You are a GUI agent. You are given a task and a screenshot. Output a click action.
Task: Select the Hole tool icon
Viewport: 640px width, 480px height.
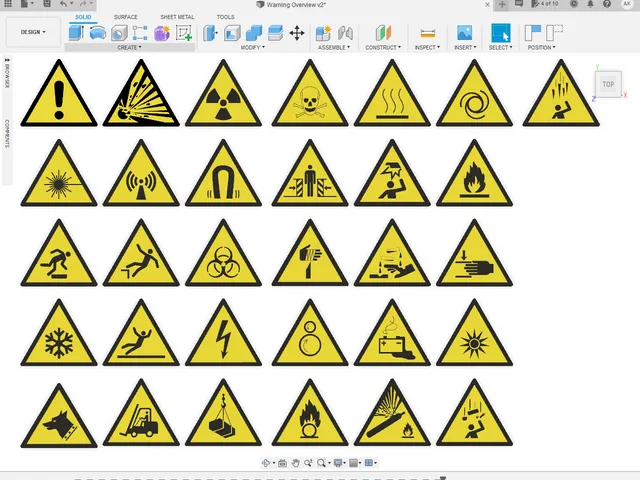119,33
